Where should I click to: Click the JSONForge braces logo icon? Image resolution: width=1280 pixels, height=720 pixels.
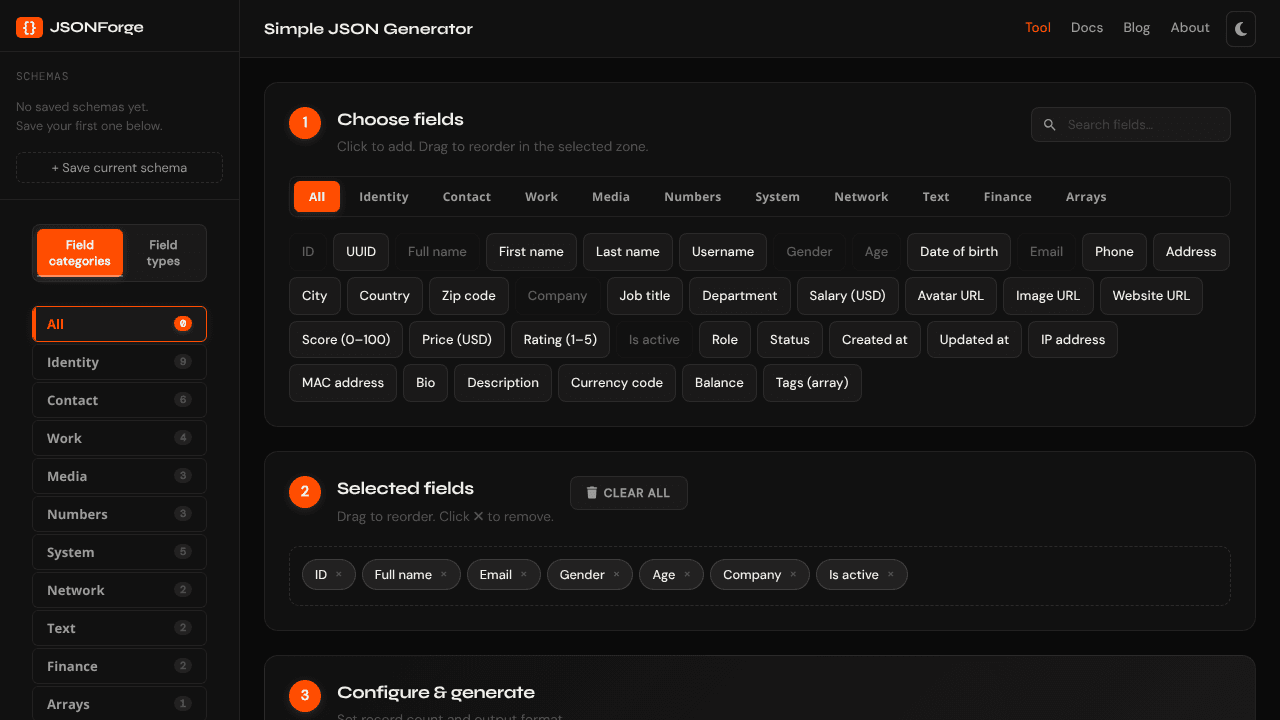coord(29,28)
